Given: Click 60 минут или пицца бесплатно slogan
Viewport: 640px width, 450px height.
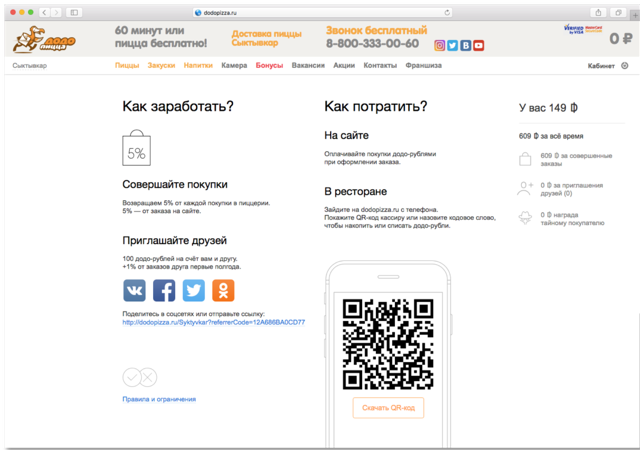Looking at the screenshot, I should click(x=161, y=36).
